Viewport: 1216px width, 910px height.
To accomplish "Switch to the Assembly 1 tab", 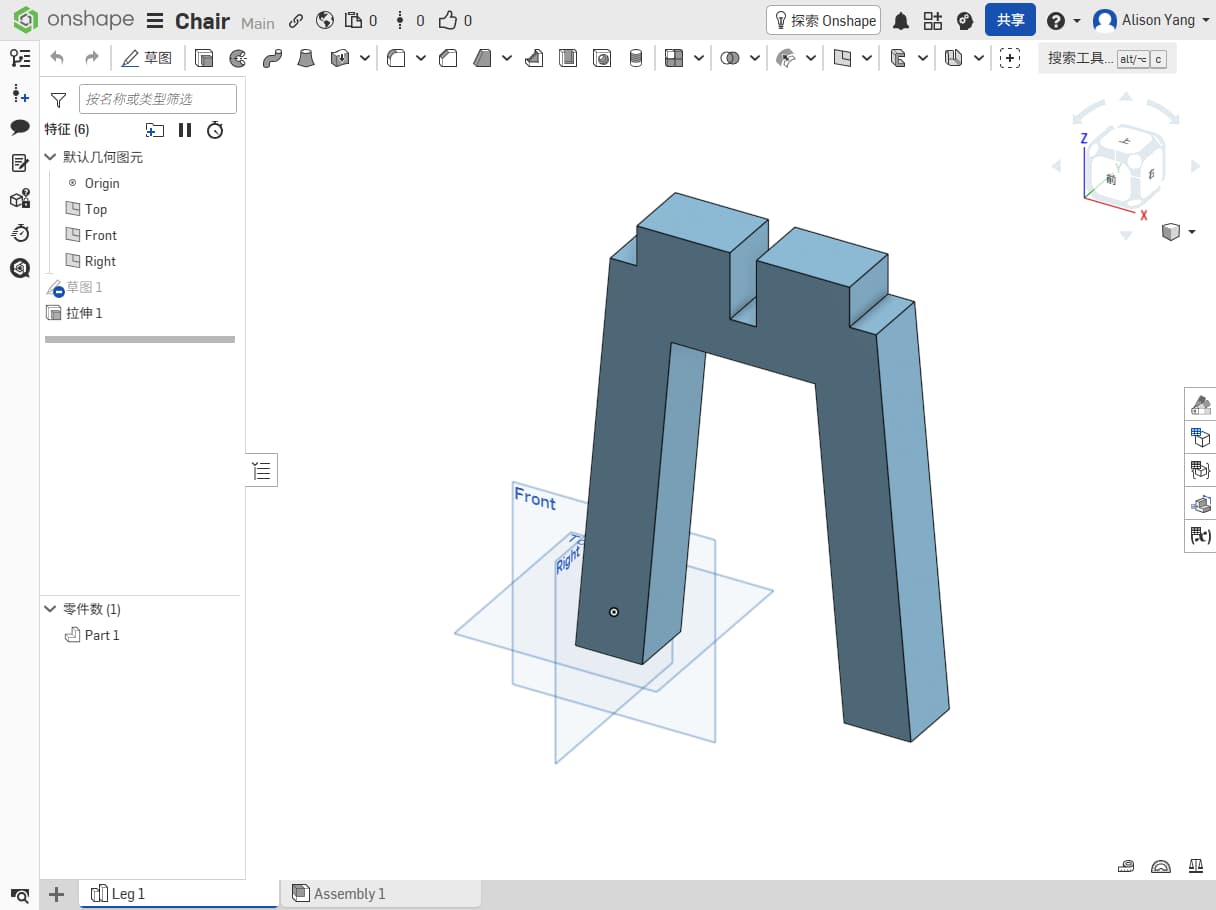I will pyautogui.click(x=380, y=894).
